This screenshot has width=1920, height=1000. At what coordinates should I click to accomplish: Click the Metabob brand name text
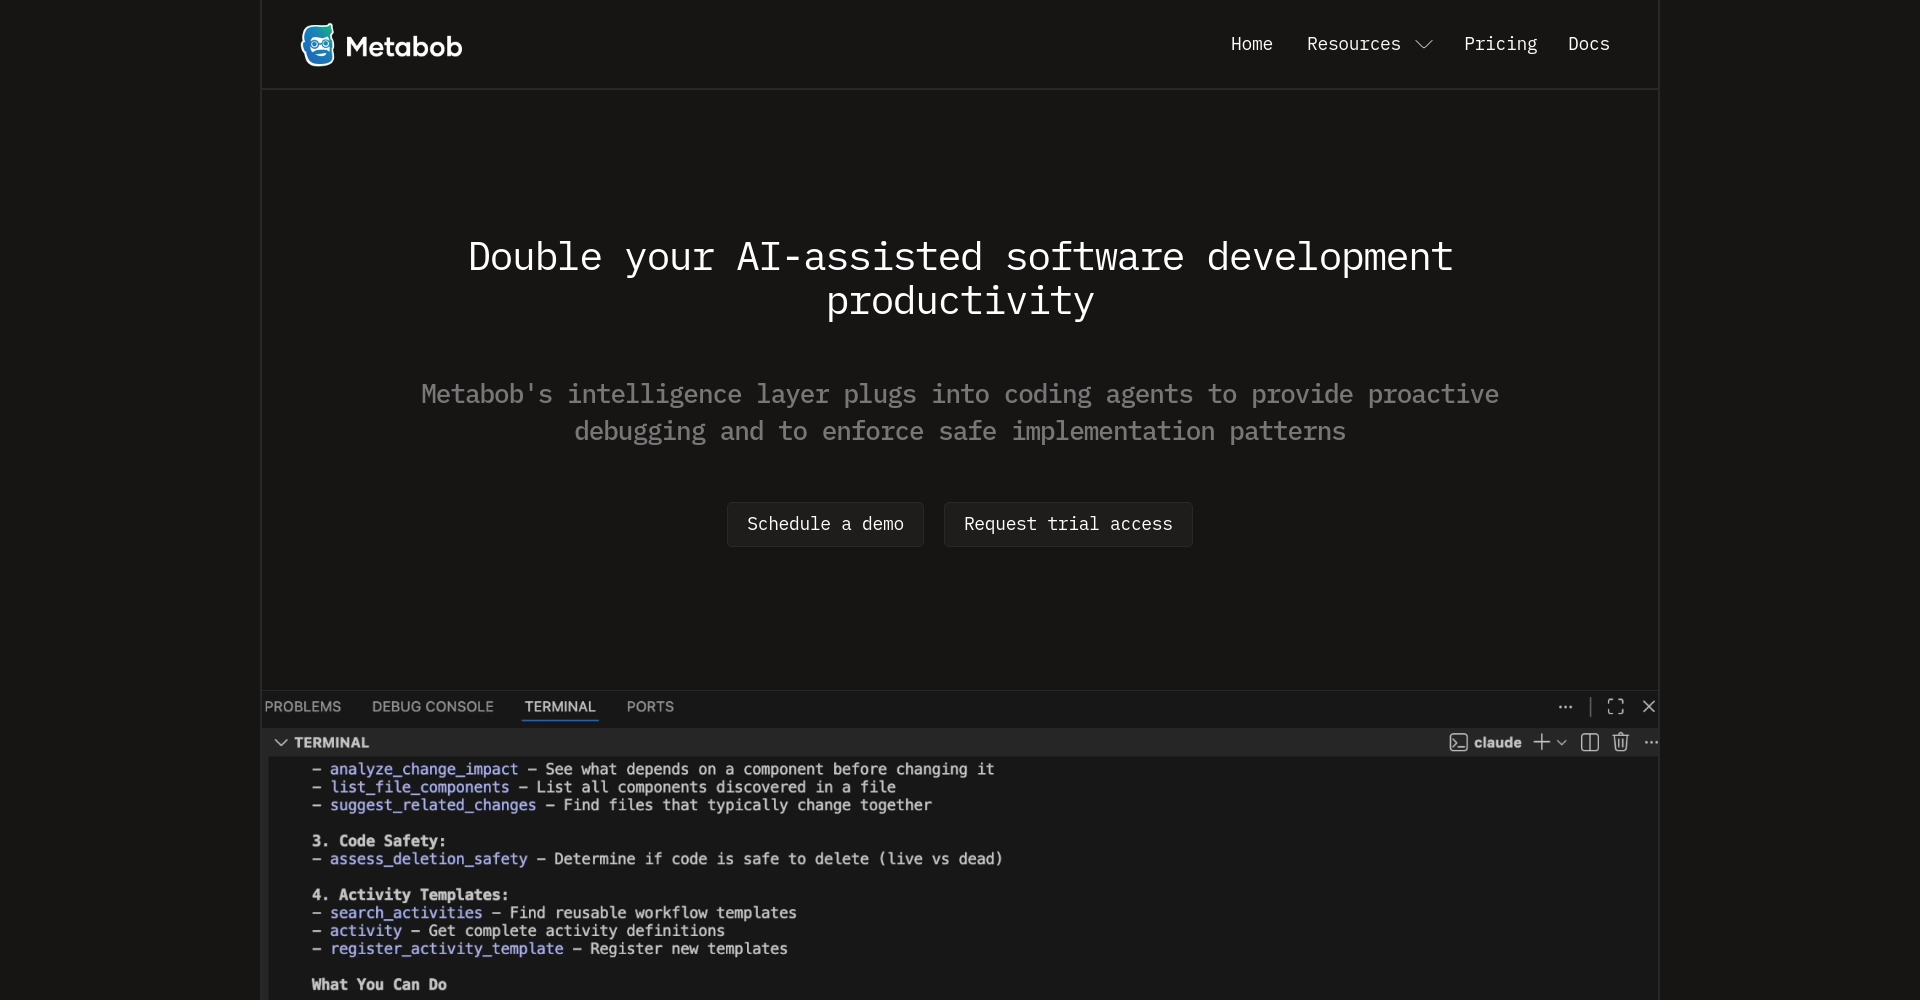pos(404,46)
